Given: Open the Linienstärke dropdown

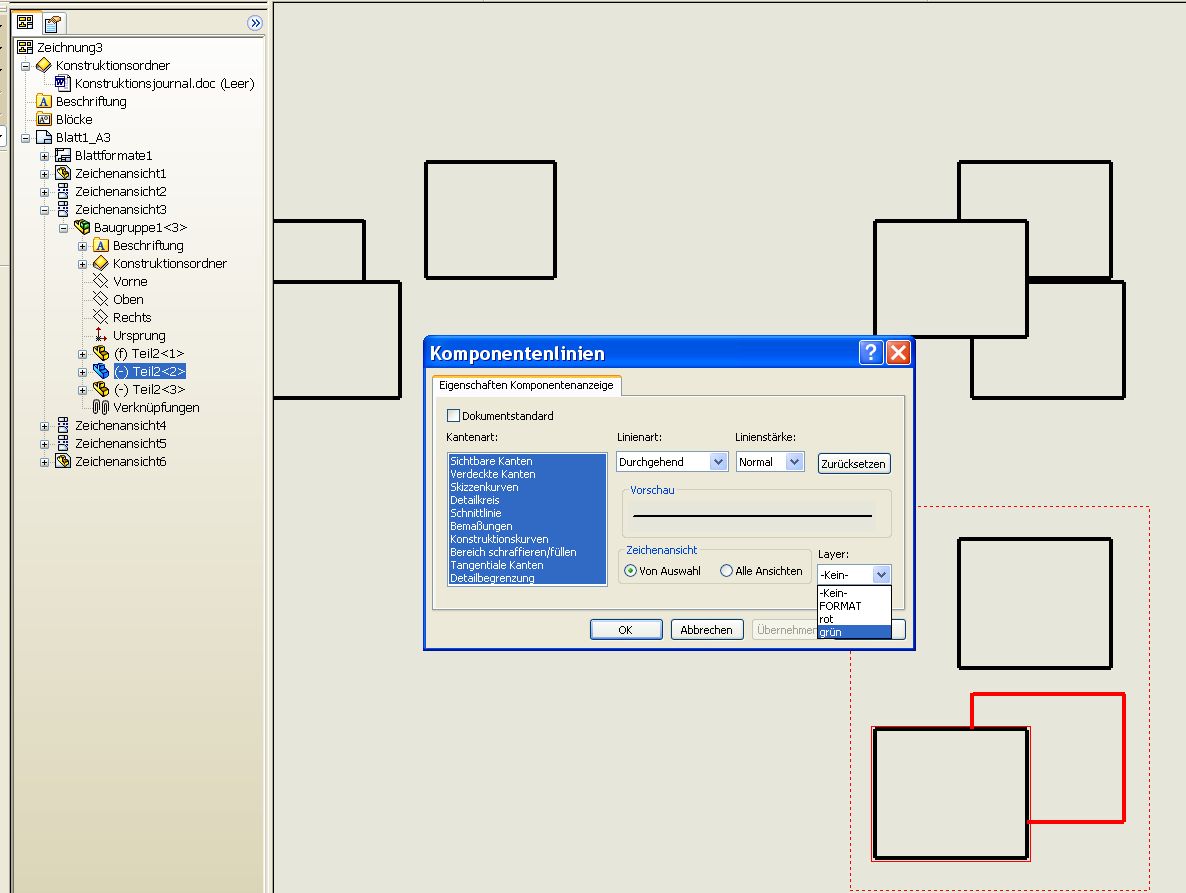Looking at the screenshot, I should tap(794, 462).
